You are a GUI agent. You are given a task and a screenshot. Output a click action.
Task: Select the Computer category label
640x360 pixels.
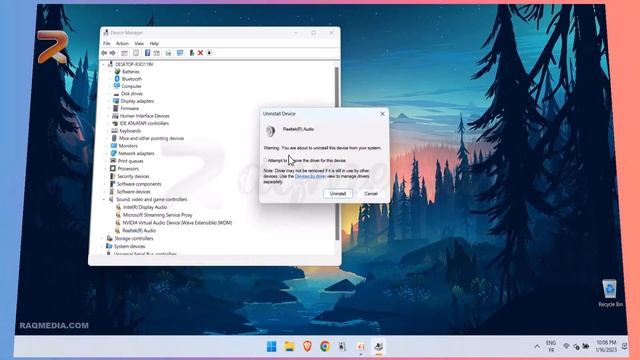pos(131,86)
